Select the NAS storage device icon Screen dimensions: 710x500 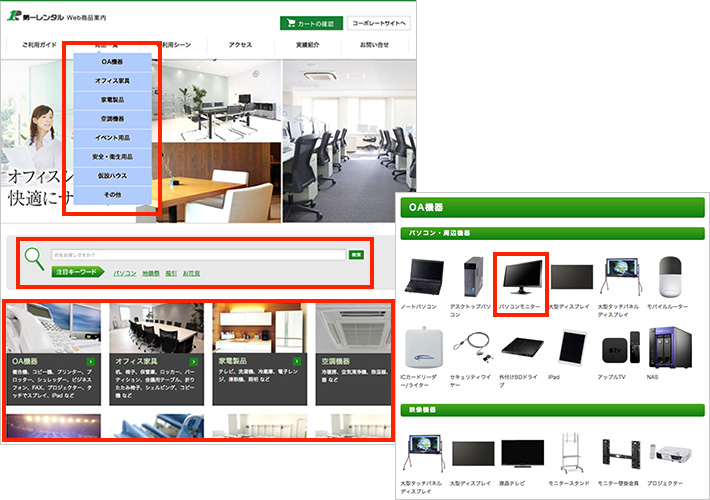coord(672,348)
